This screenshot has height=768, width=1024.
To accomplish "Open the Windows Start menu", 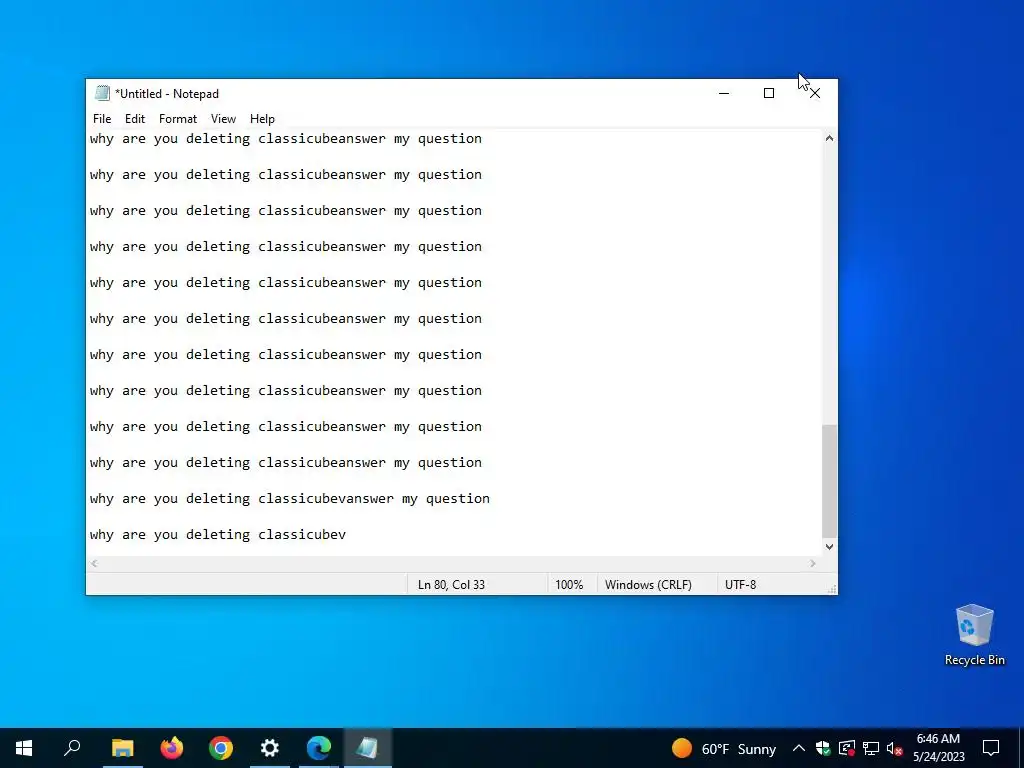I will pos(24,748).
